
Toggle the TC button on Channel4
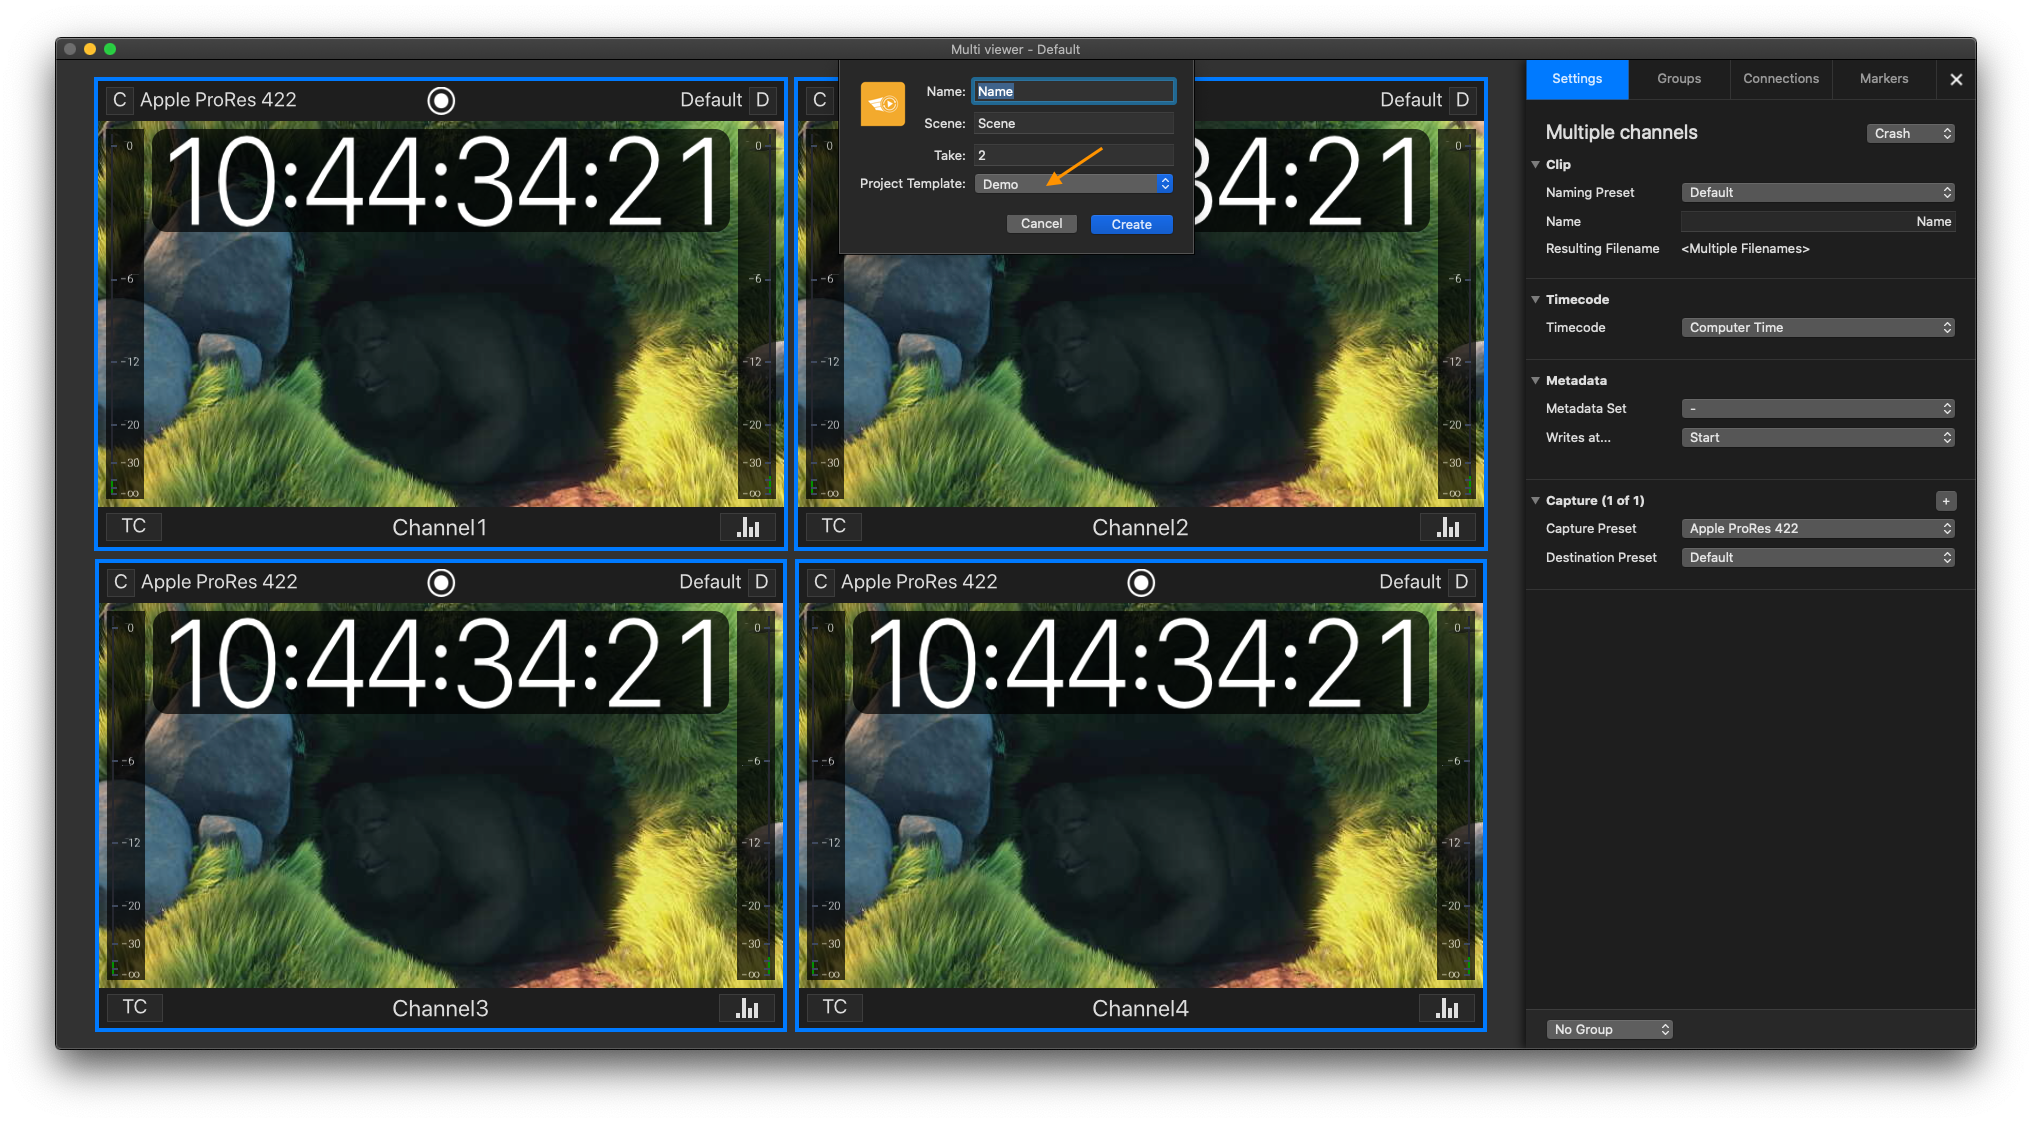coord(835,1008)
